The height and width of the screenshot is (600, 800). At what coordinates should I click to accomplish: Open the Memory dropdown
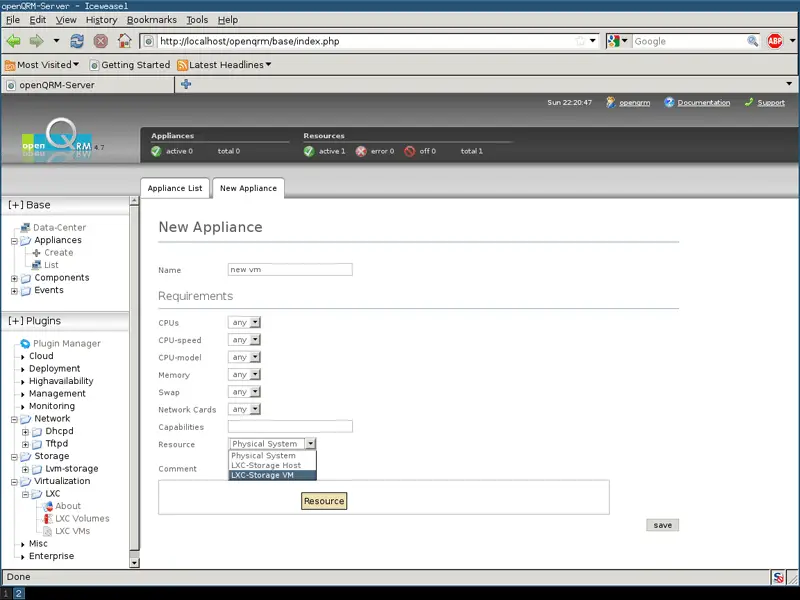[x=244, y=374]
